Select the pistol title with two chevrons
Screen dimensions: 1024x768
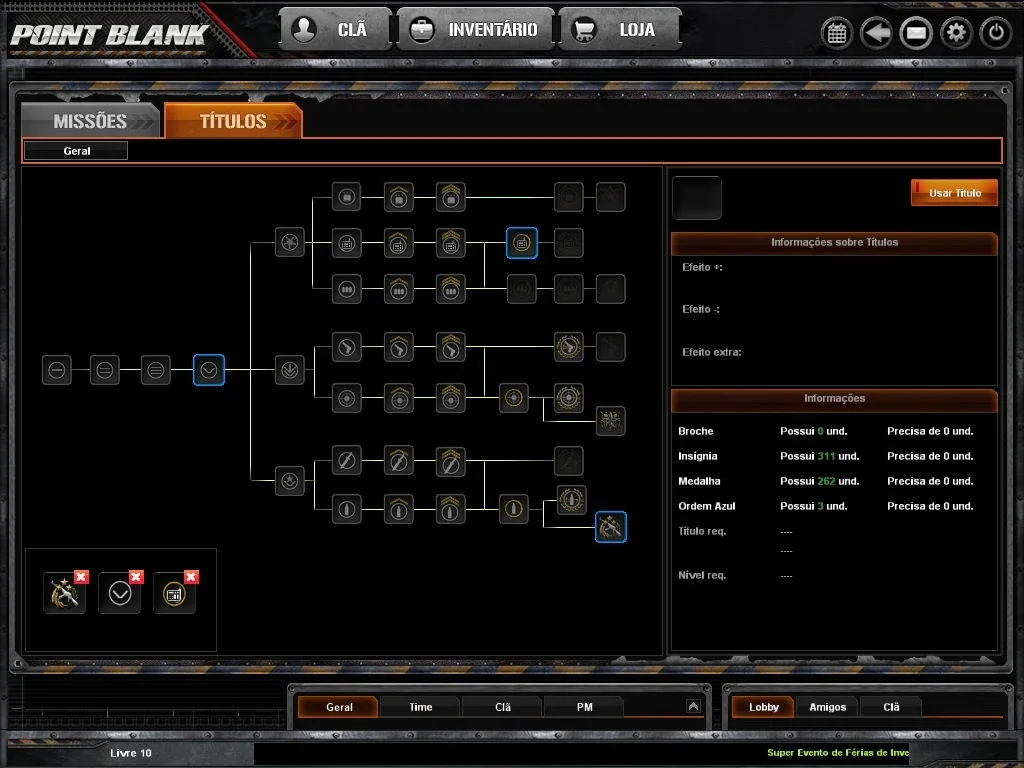coord(451,347)
